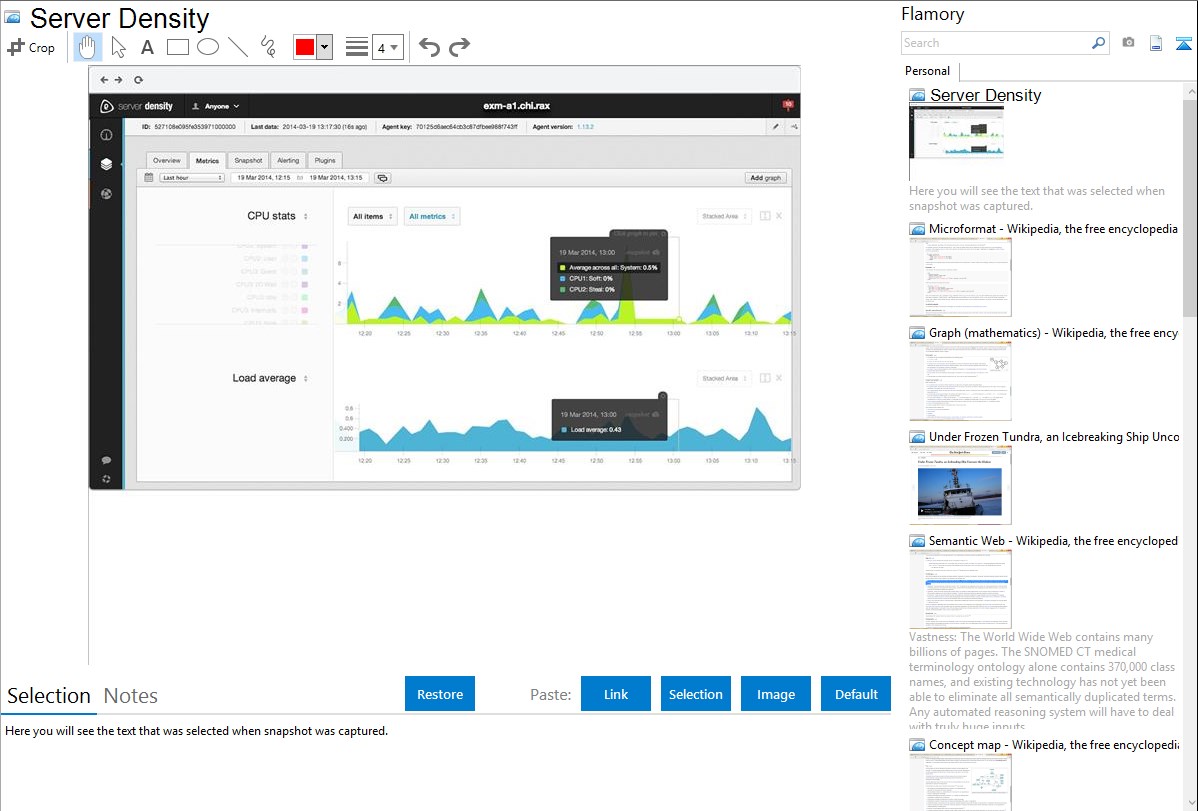The image size is (1198, 811).
Task: Open the Personal tab in Flamory panel
Action: click(x=927, y=71)
